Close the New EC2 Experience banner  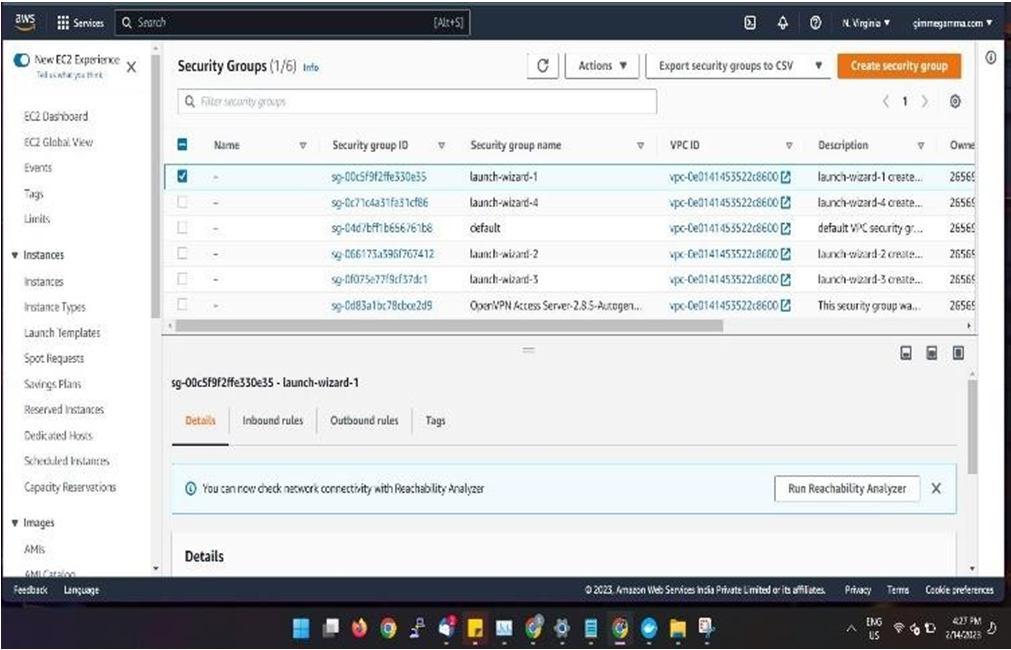pyautogui.click(x=131, y=66)
